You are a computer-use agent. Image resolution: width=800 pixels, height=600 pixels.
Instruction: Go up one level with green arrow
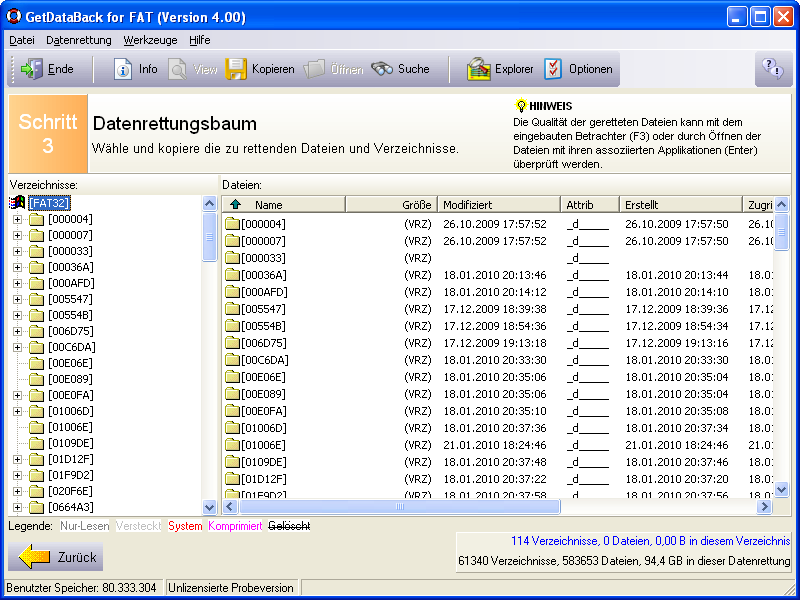[x=235, y=205]
